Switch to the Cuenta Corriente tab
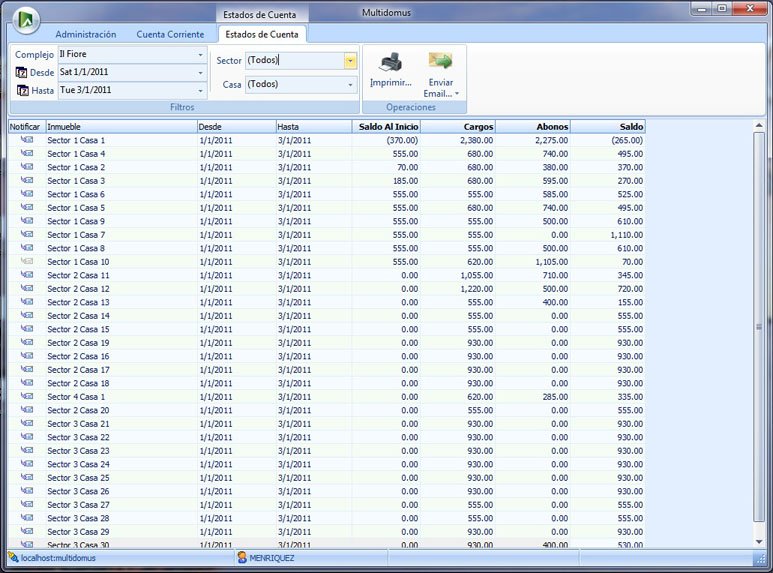This screenshot has height=573, width=773. (x=170, y=34)
